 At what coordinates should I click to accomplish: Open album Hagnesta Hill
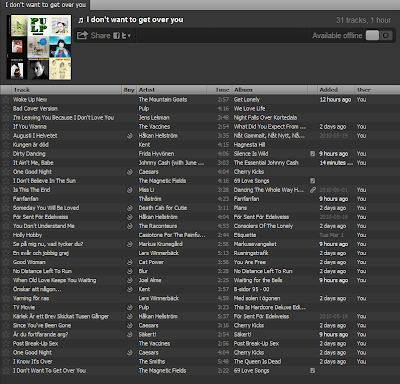(250, 145)
